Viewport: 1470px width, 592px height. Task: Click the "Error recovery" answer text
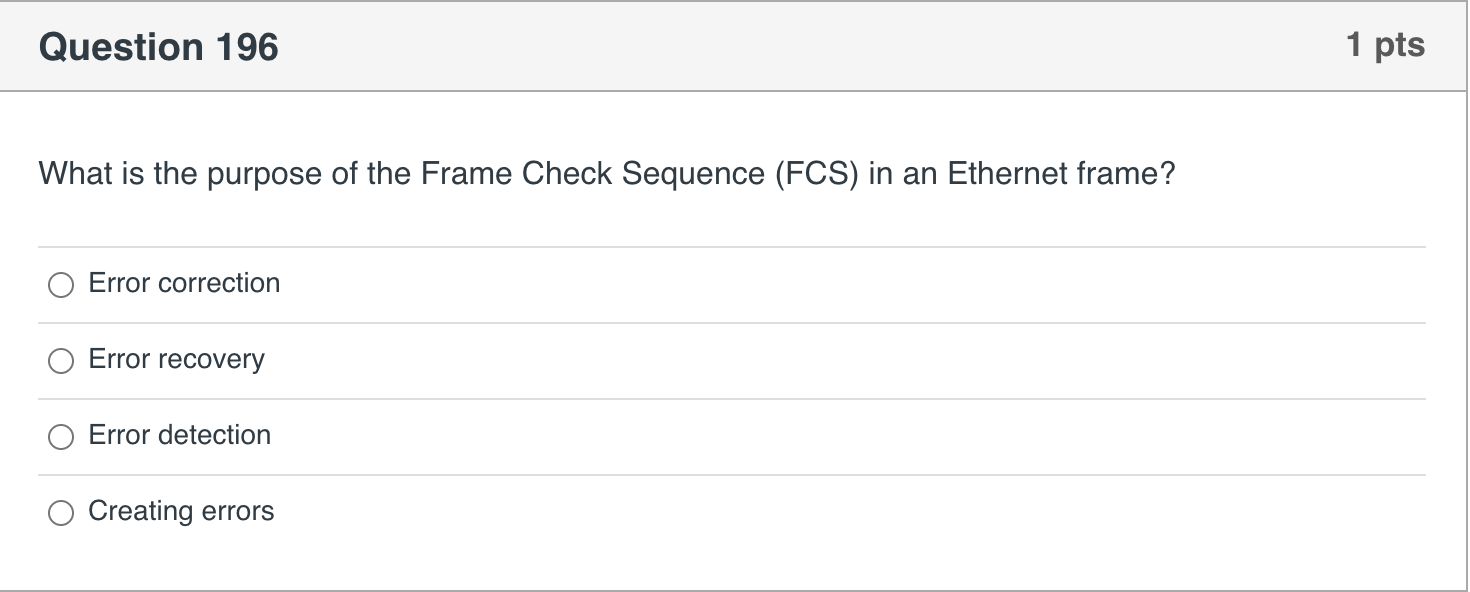pyautogui.click(x=176, y=359)
